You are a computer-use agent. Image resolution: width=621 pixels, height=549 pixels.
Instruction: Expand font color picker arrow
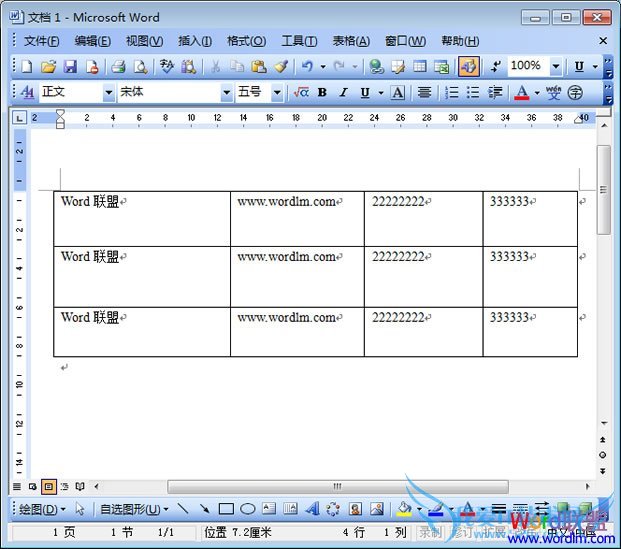[x=537, y=93]
